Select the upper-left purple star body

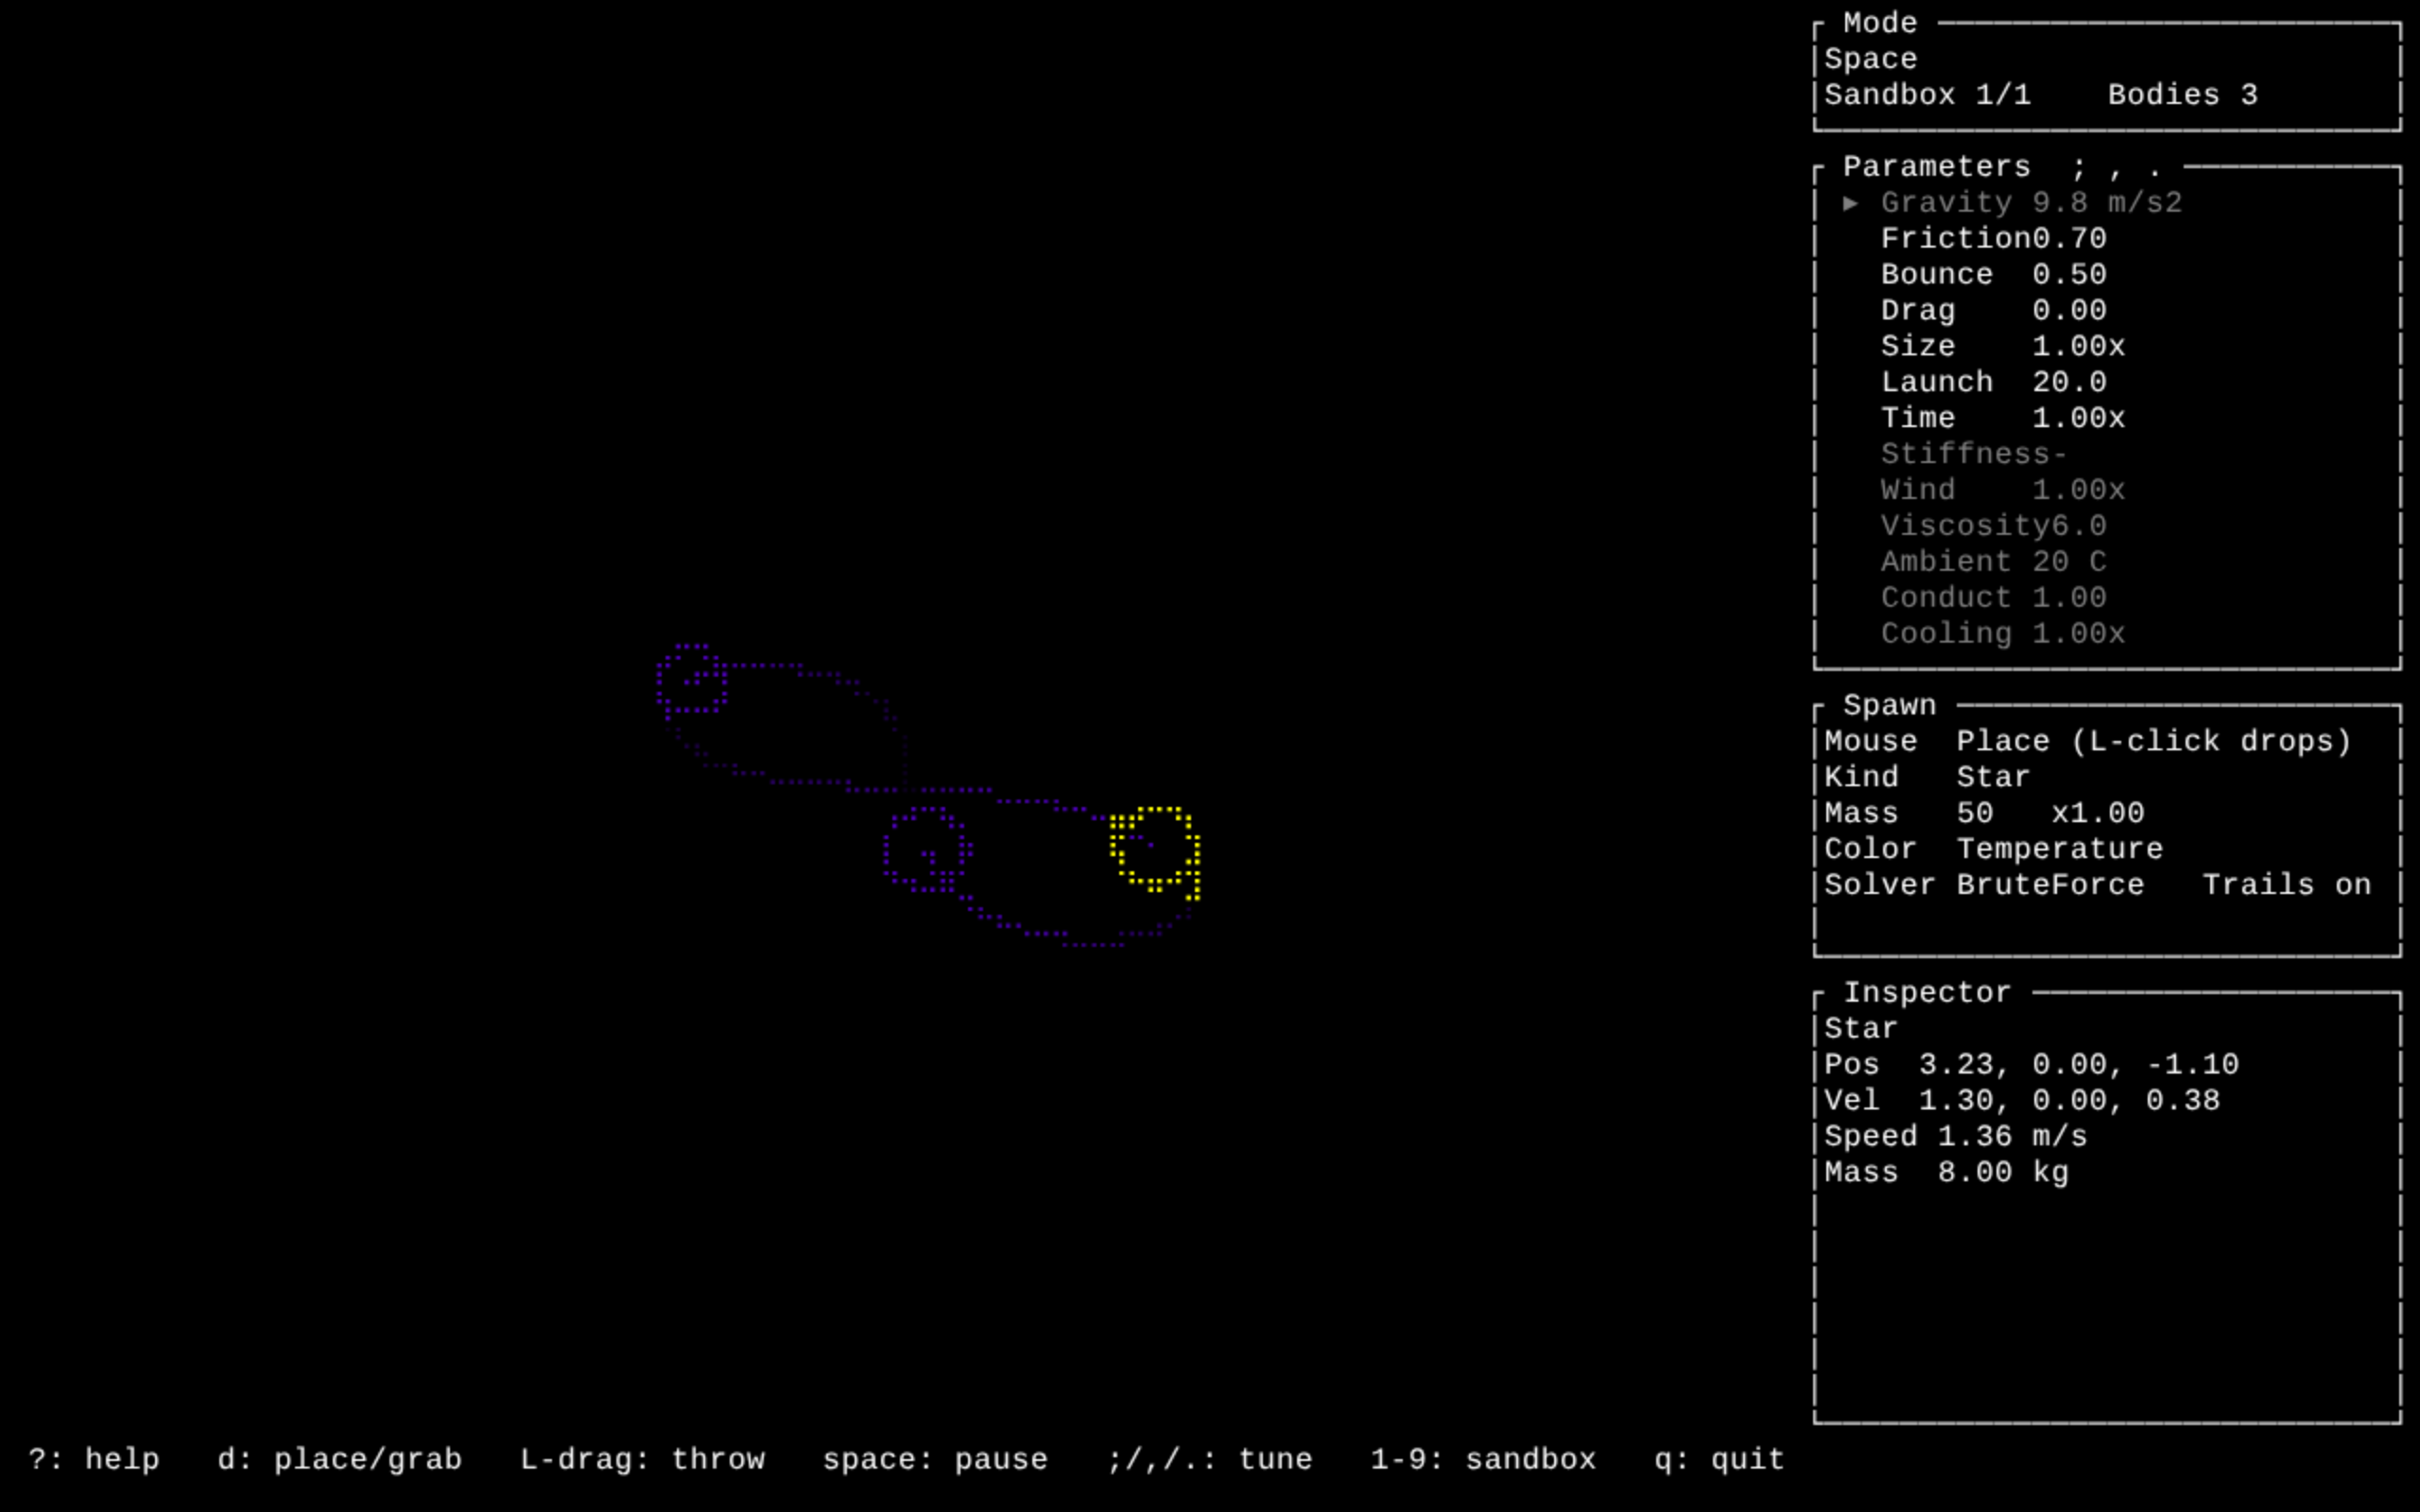pos(691,680)
